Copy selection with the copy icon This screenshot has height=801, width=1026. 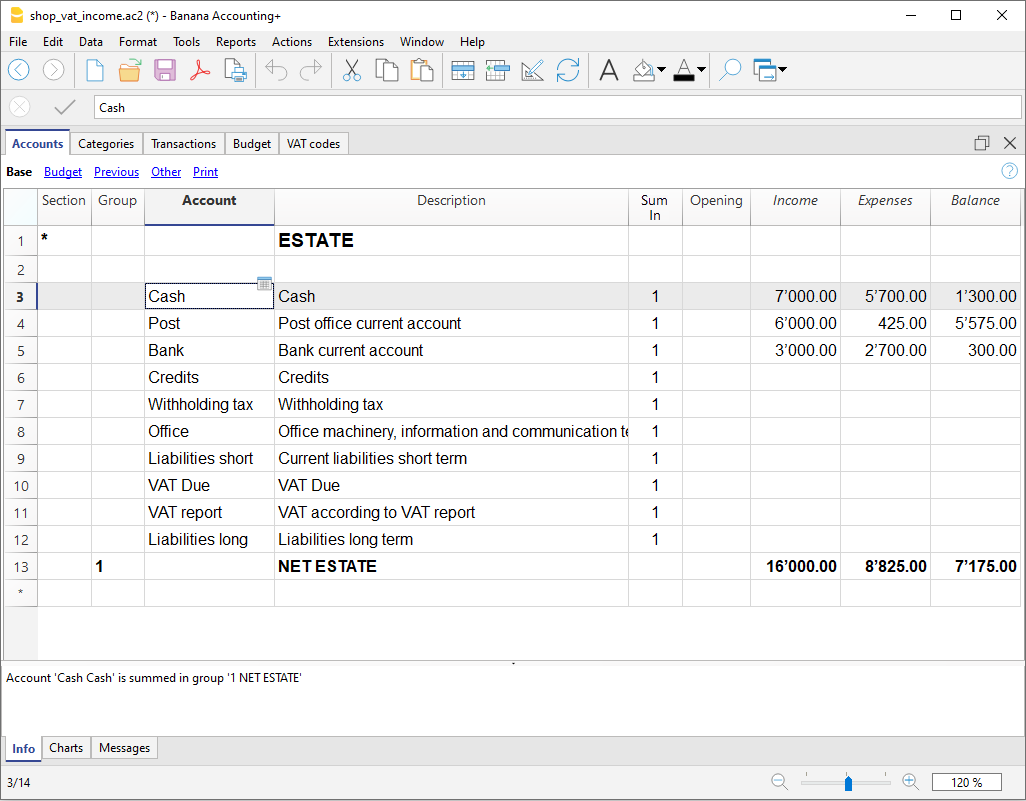point(387,69)
